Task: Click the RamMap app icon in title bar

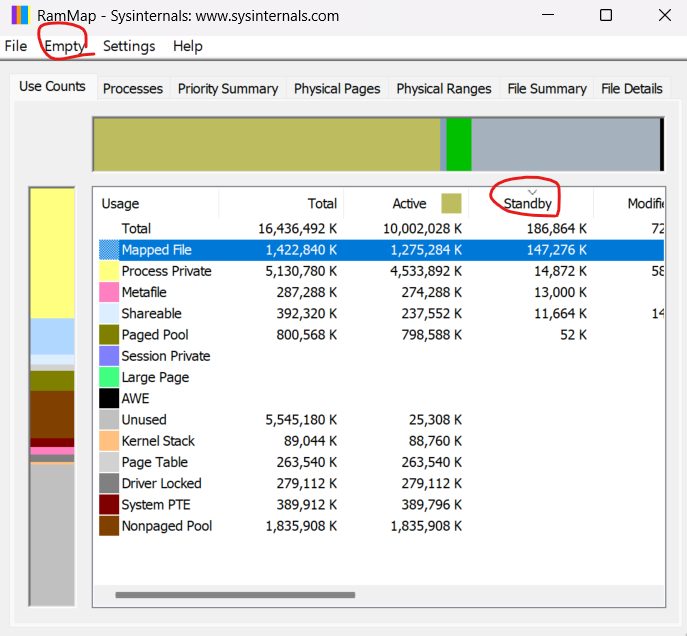Action: coord(20,15)
